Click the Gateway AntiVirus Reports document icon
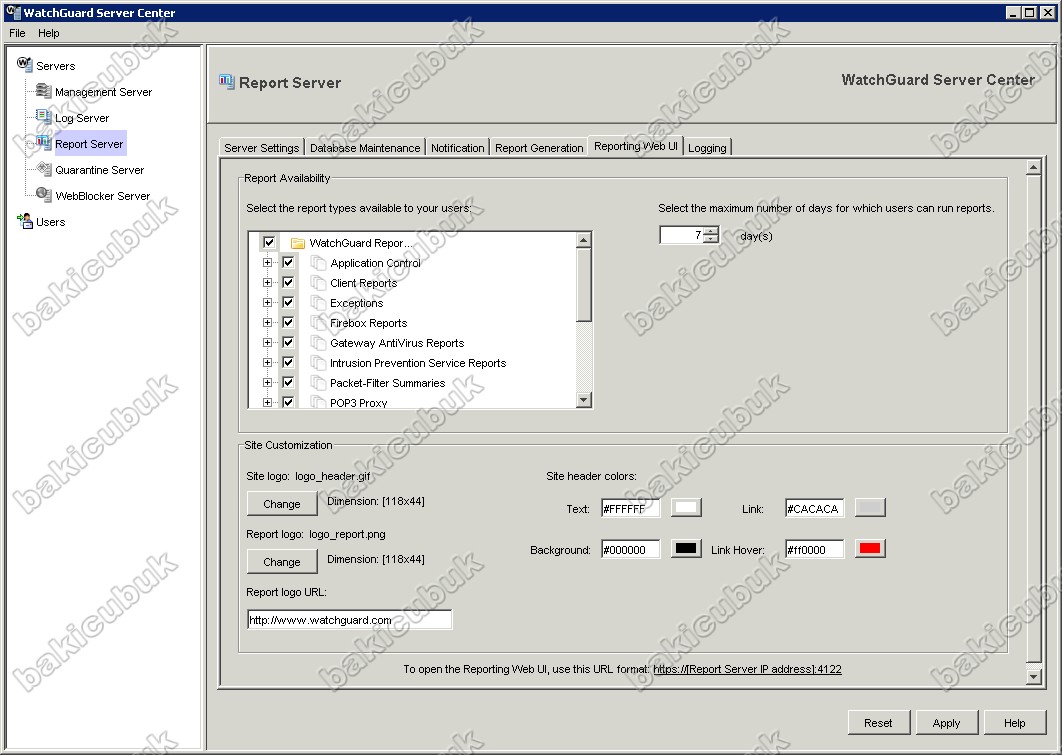Viewport: 1062px width, 755px height. point(318,343)
